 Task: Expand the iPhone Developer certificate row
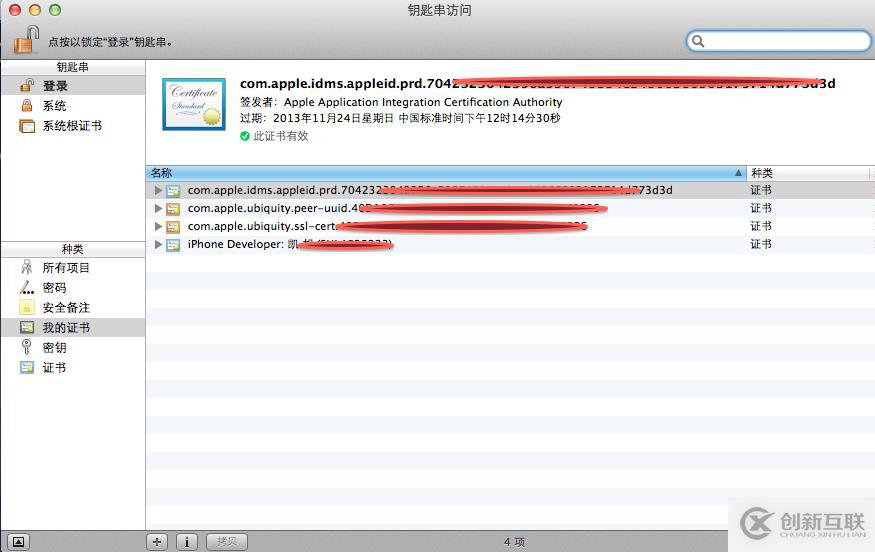(158, 244)
